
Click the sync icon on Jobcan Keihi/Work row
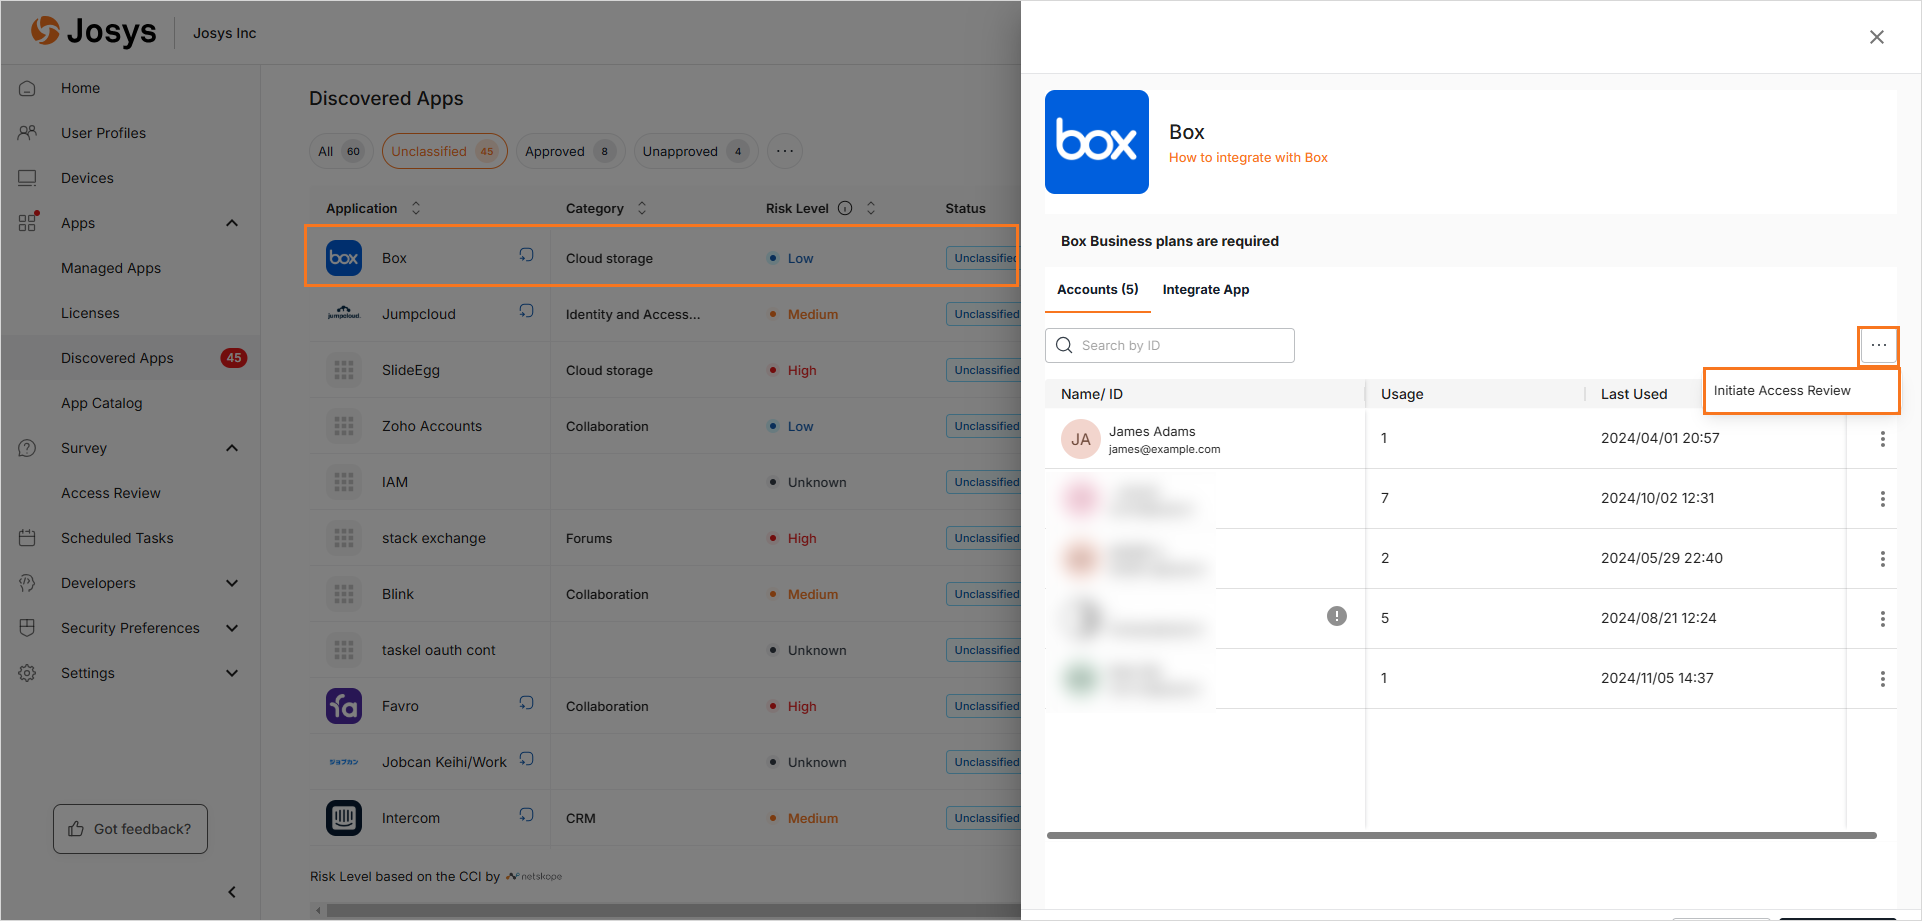(526, 759)
